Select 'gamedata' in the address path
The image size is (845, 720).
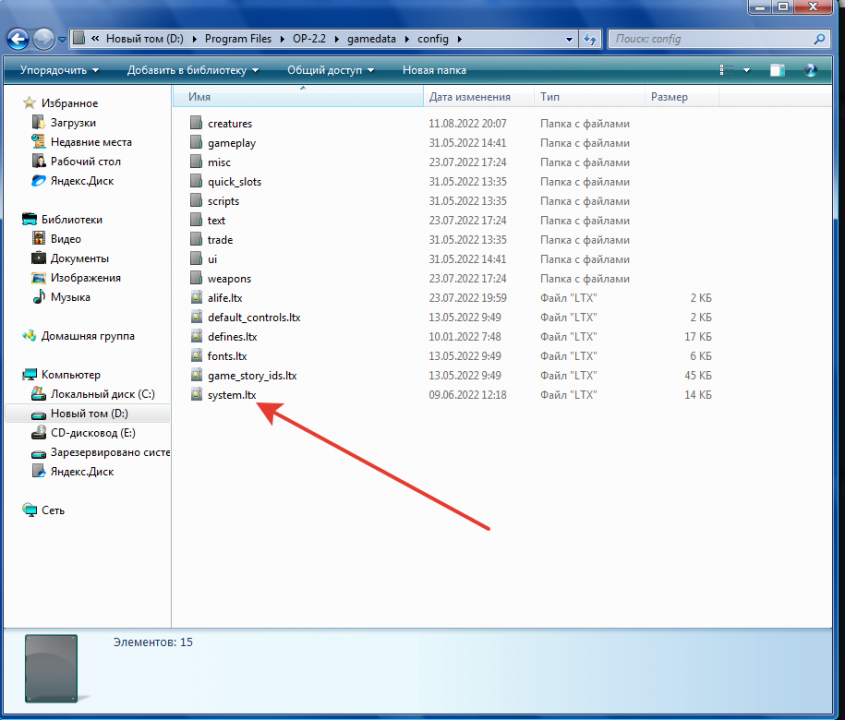(371, 39)
